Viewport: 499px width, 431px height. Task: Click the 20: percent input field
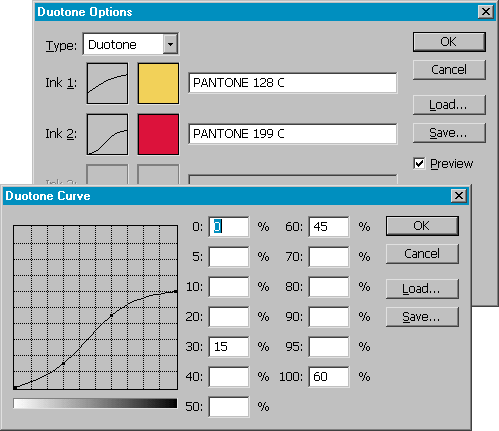(x=229, y=317)
